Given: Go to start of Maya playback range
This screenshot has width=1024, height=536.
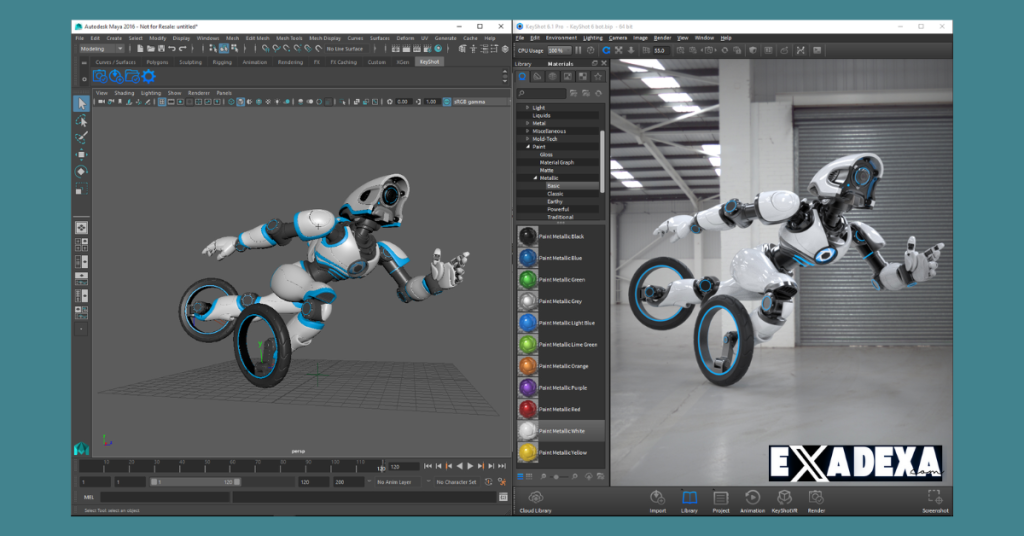Looking at the screenshot, I should pyautogui.click(x=428, y=466).
